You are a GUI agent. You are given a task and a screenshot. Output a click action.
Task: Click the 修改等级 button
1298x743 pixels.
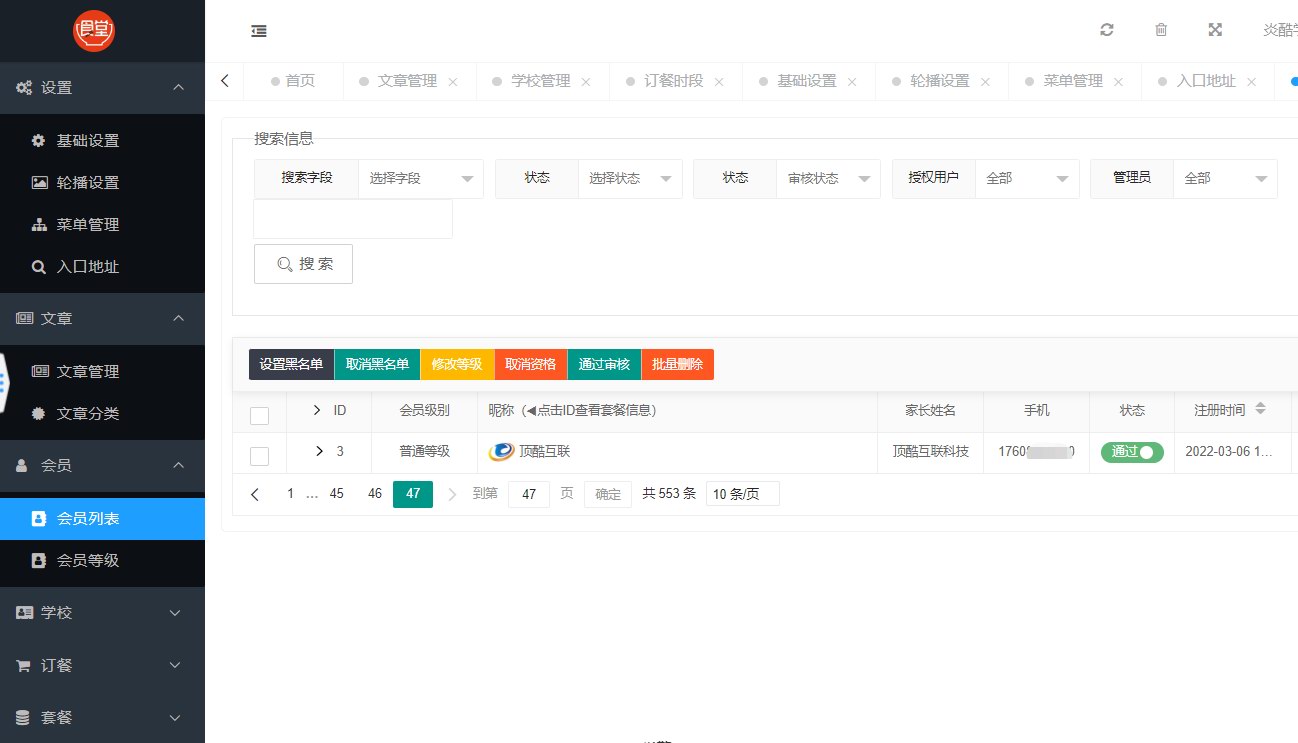457,364
